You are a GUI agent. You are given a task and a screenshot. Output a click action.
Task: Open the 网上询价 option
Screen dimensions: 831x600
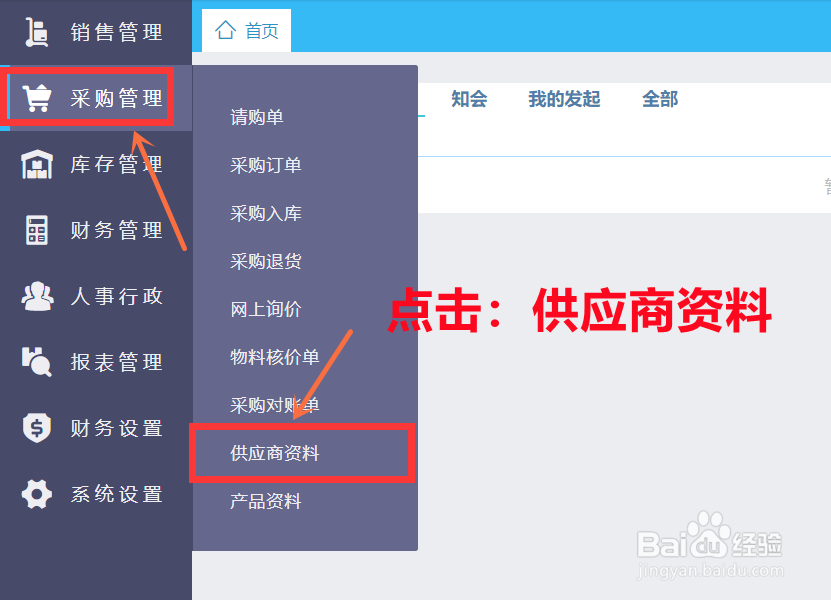pos(261,309)
